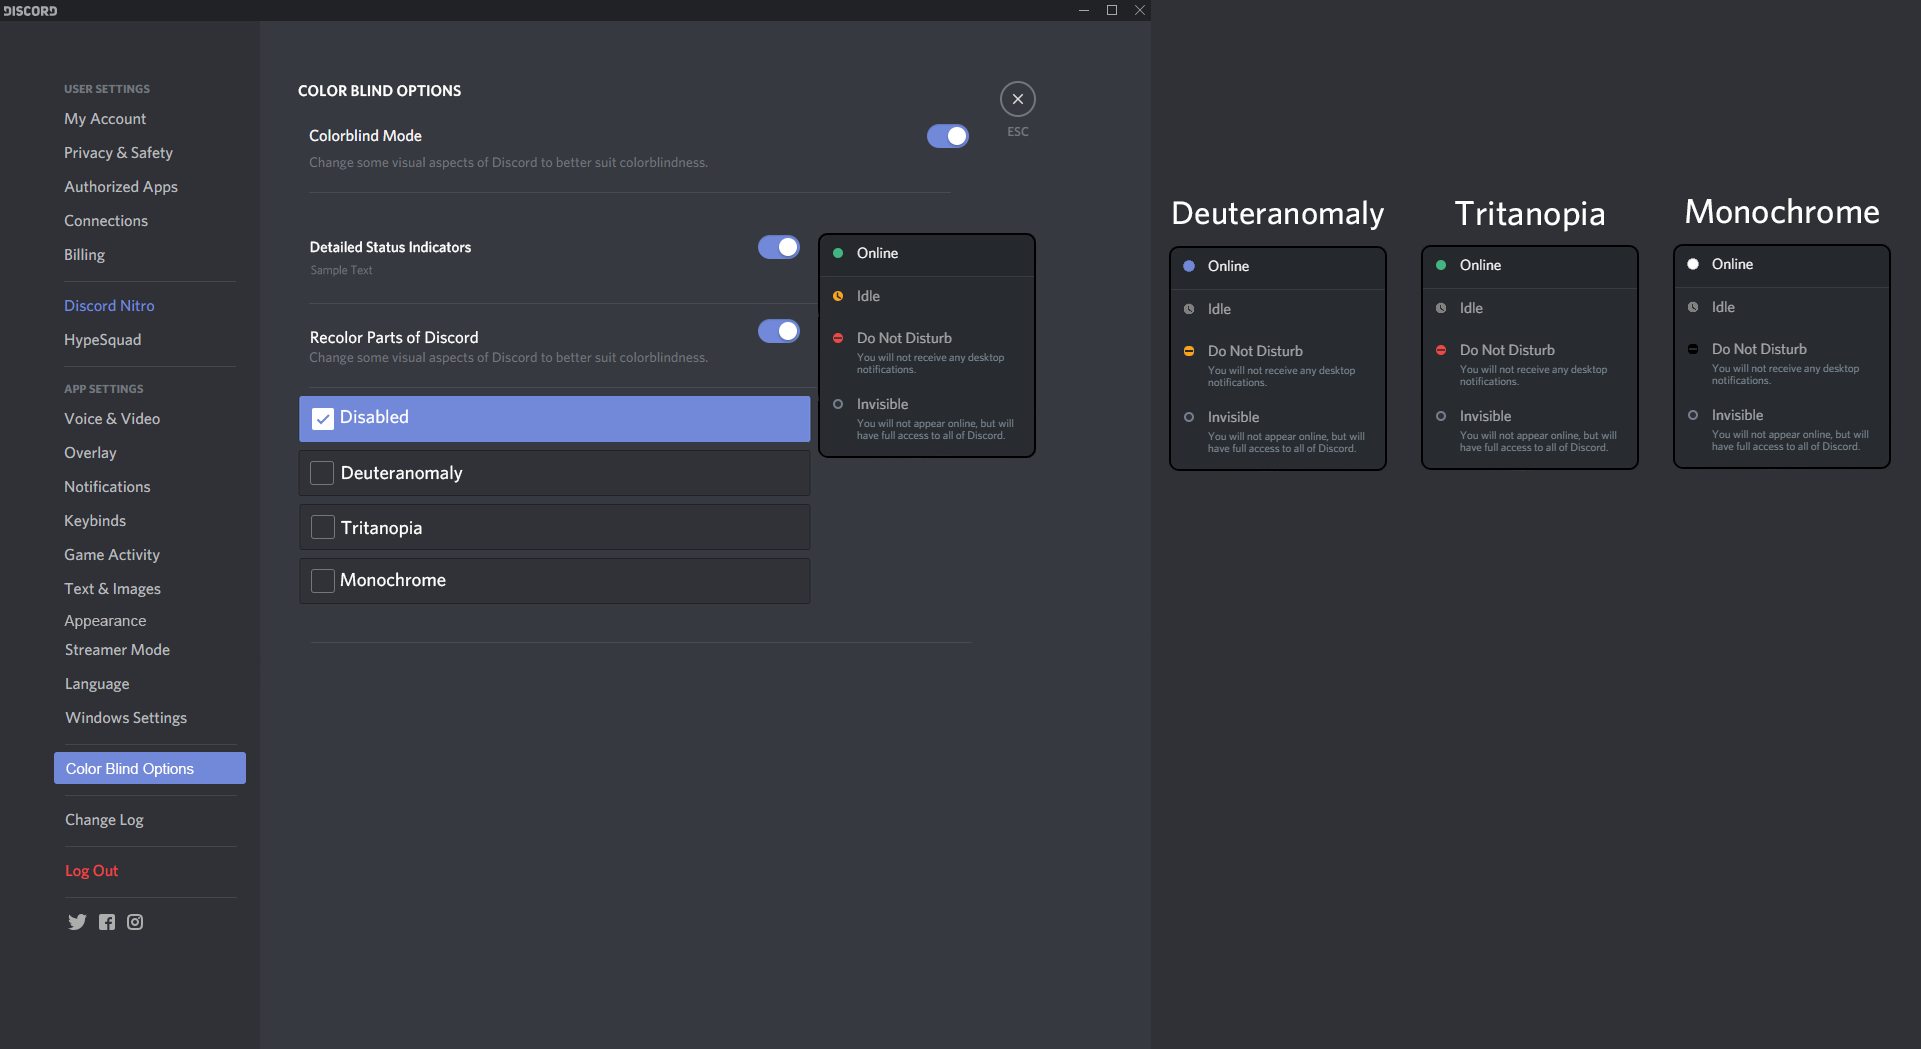Screen dimensions: 1921x1049
Task: Open Language settings
Action: 97,684
